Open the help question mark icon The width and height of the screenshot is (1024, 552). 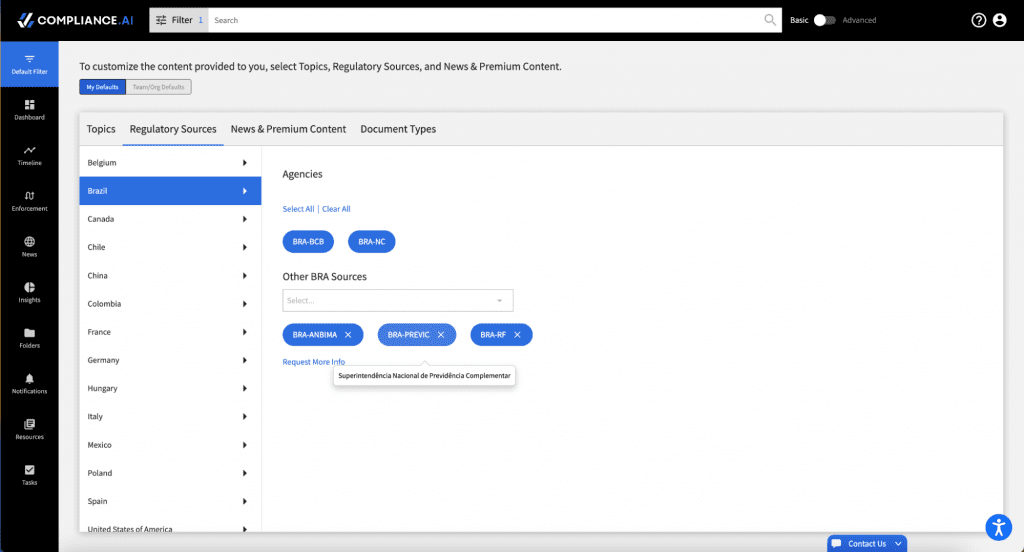point(978,20)
